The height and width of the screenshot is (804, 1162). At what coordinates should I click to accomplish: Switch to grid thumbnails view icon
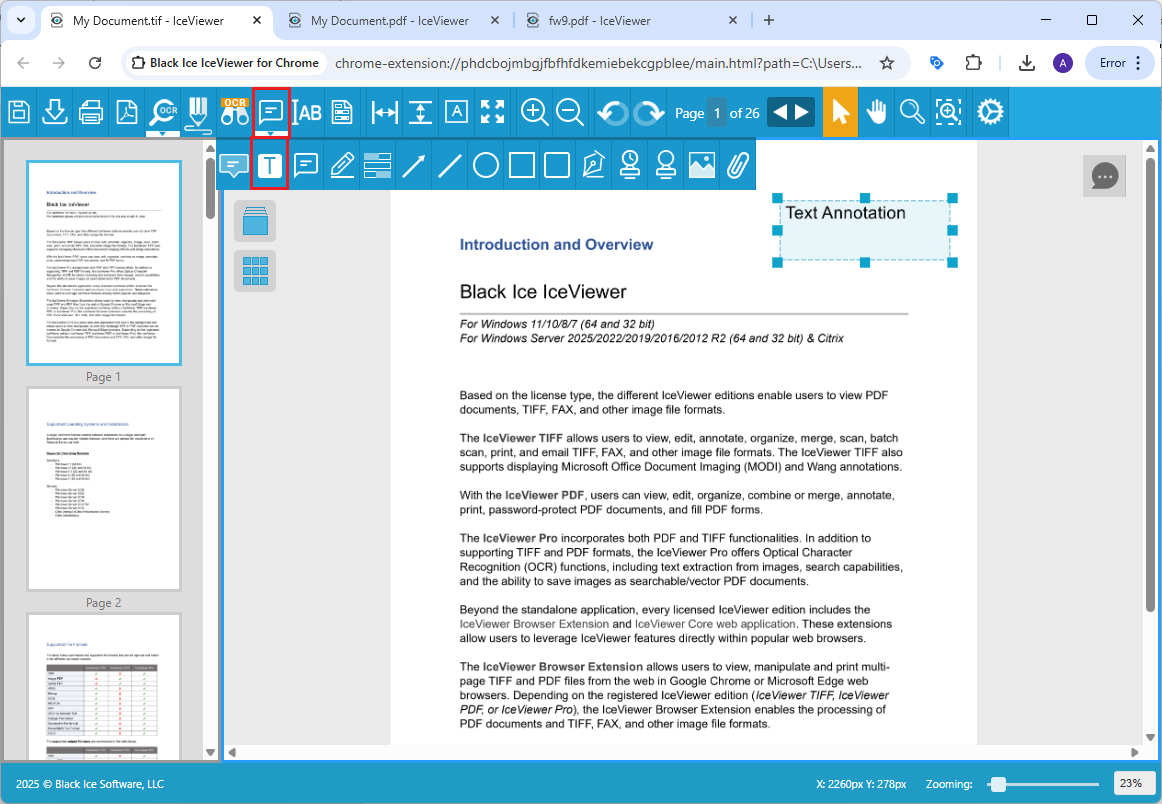[x=255, y=271]
